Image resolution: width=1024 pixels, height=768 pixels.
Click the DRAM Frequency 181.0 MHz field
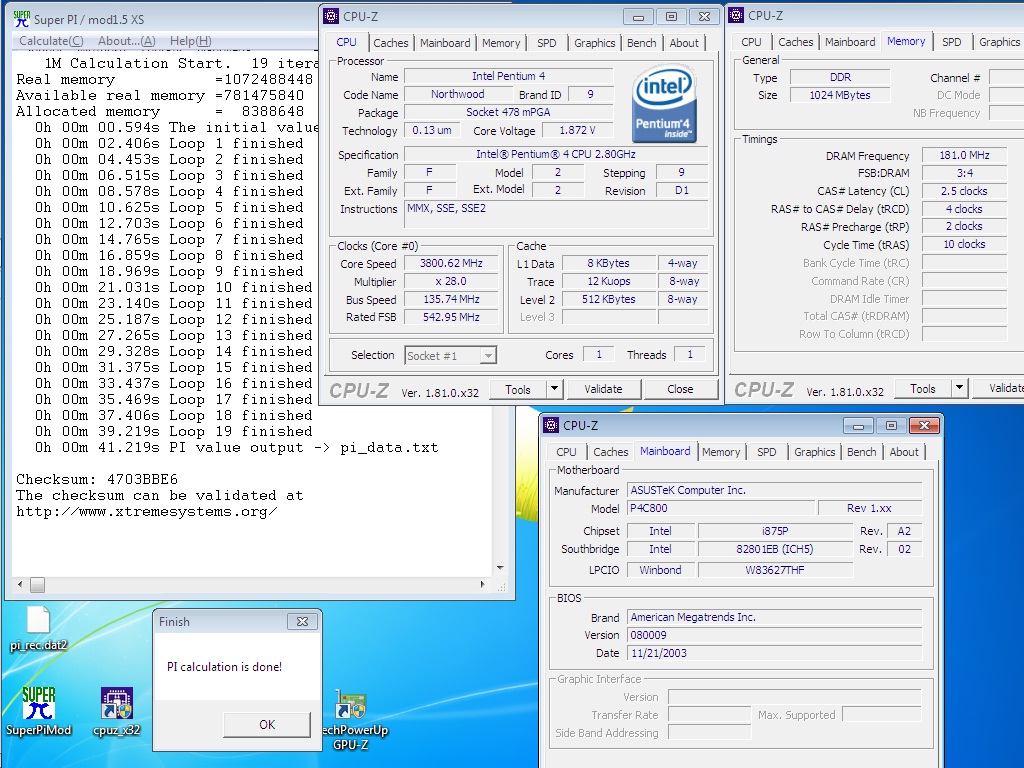point(965,155)
